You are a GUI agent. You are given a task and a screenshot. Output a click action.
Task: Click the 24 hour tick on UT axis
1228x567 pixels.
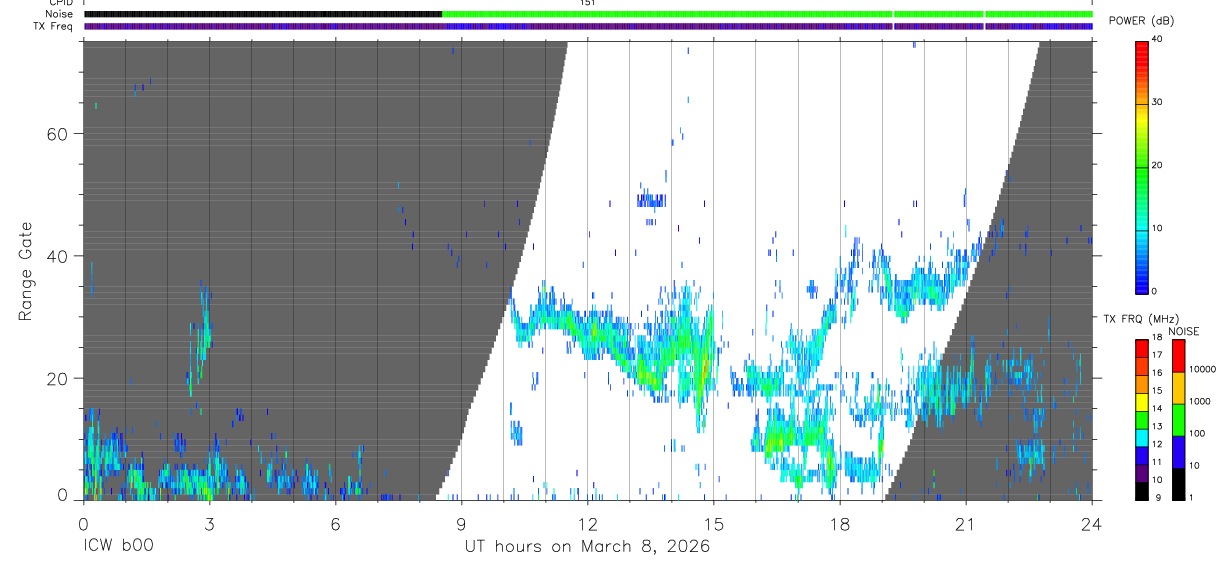coord(1092,523)
